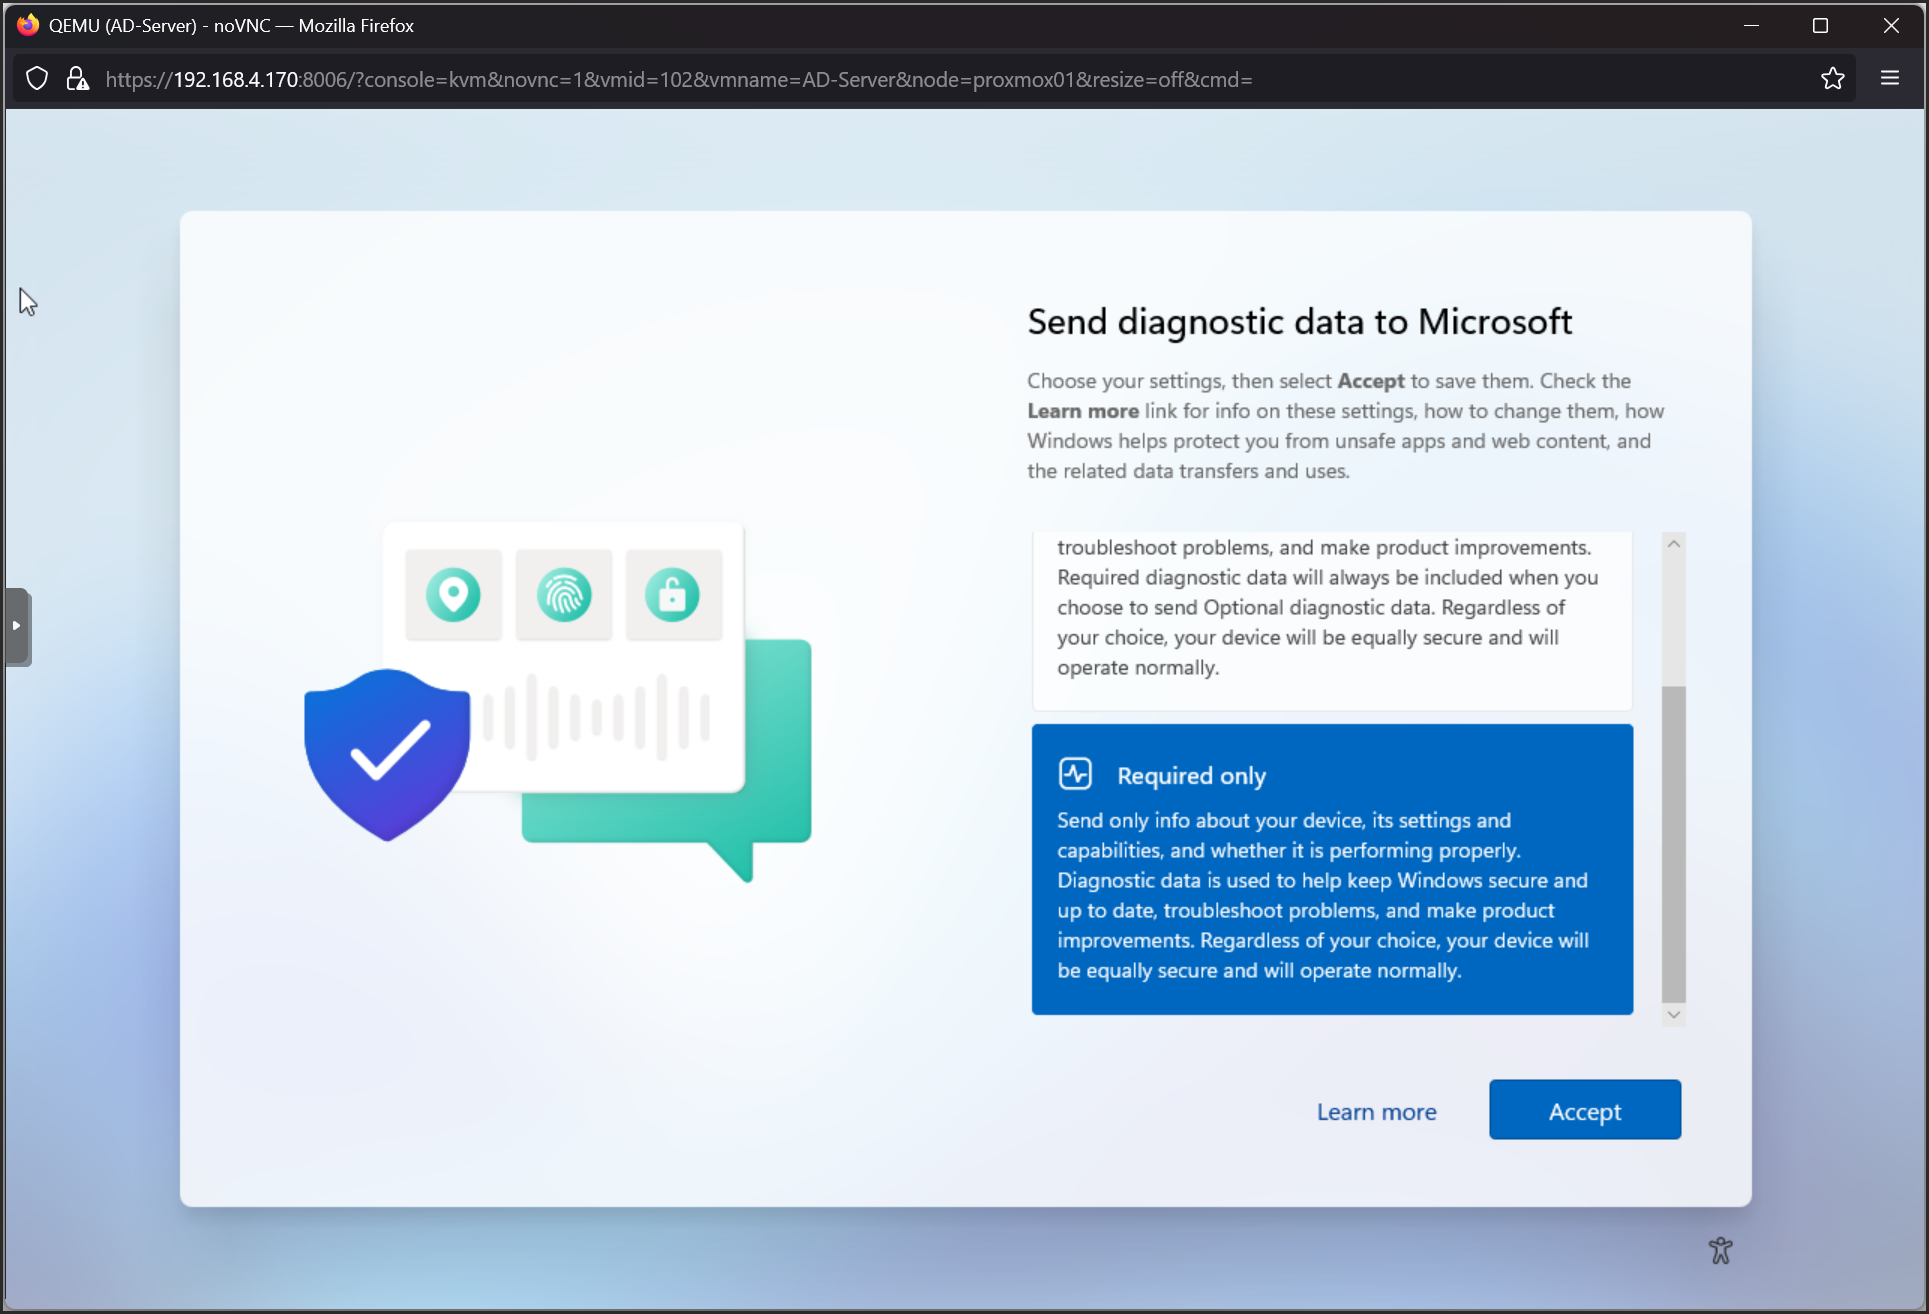
Task: Open the Learn more link
Action: click(x=1376, y=1112)
